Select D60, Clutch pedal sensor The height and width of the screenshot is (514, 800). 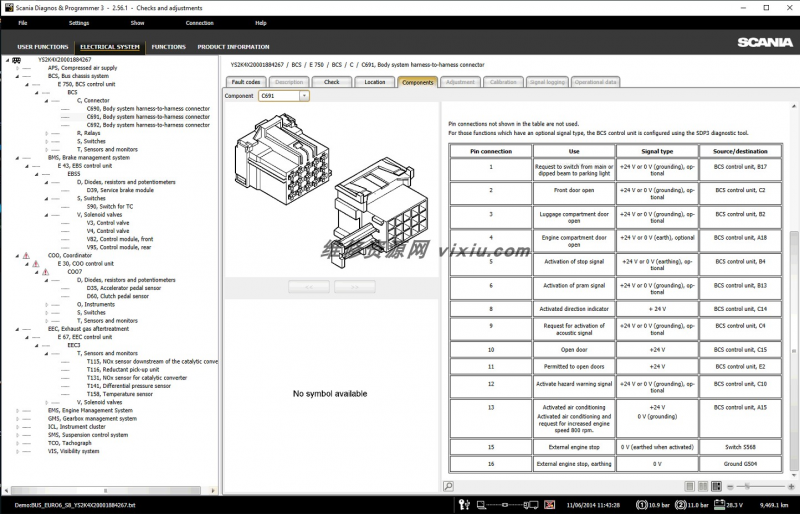click(x=118, y=296)
